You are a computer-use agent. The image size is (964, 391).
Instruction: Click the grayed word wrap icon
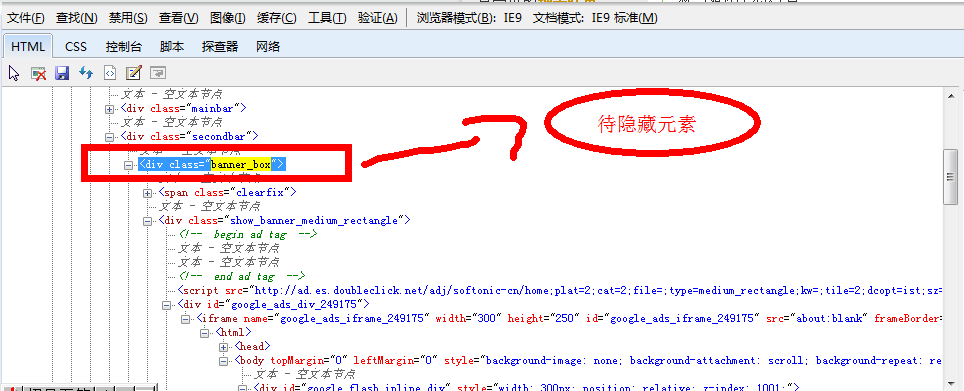pos(158,74)
